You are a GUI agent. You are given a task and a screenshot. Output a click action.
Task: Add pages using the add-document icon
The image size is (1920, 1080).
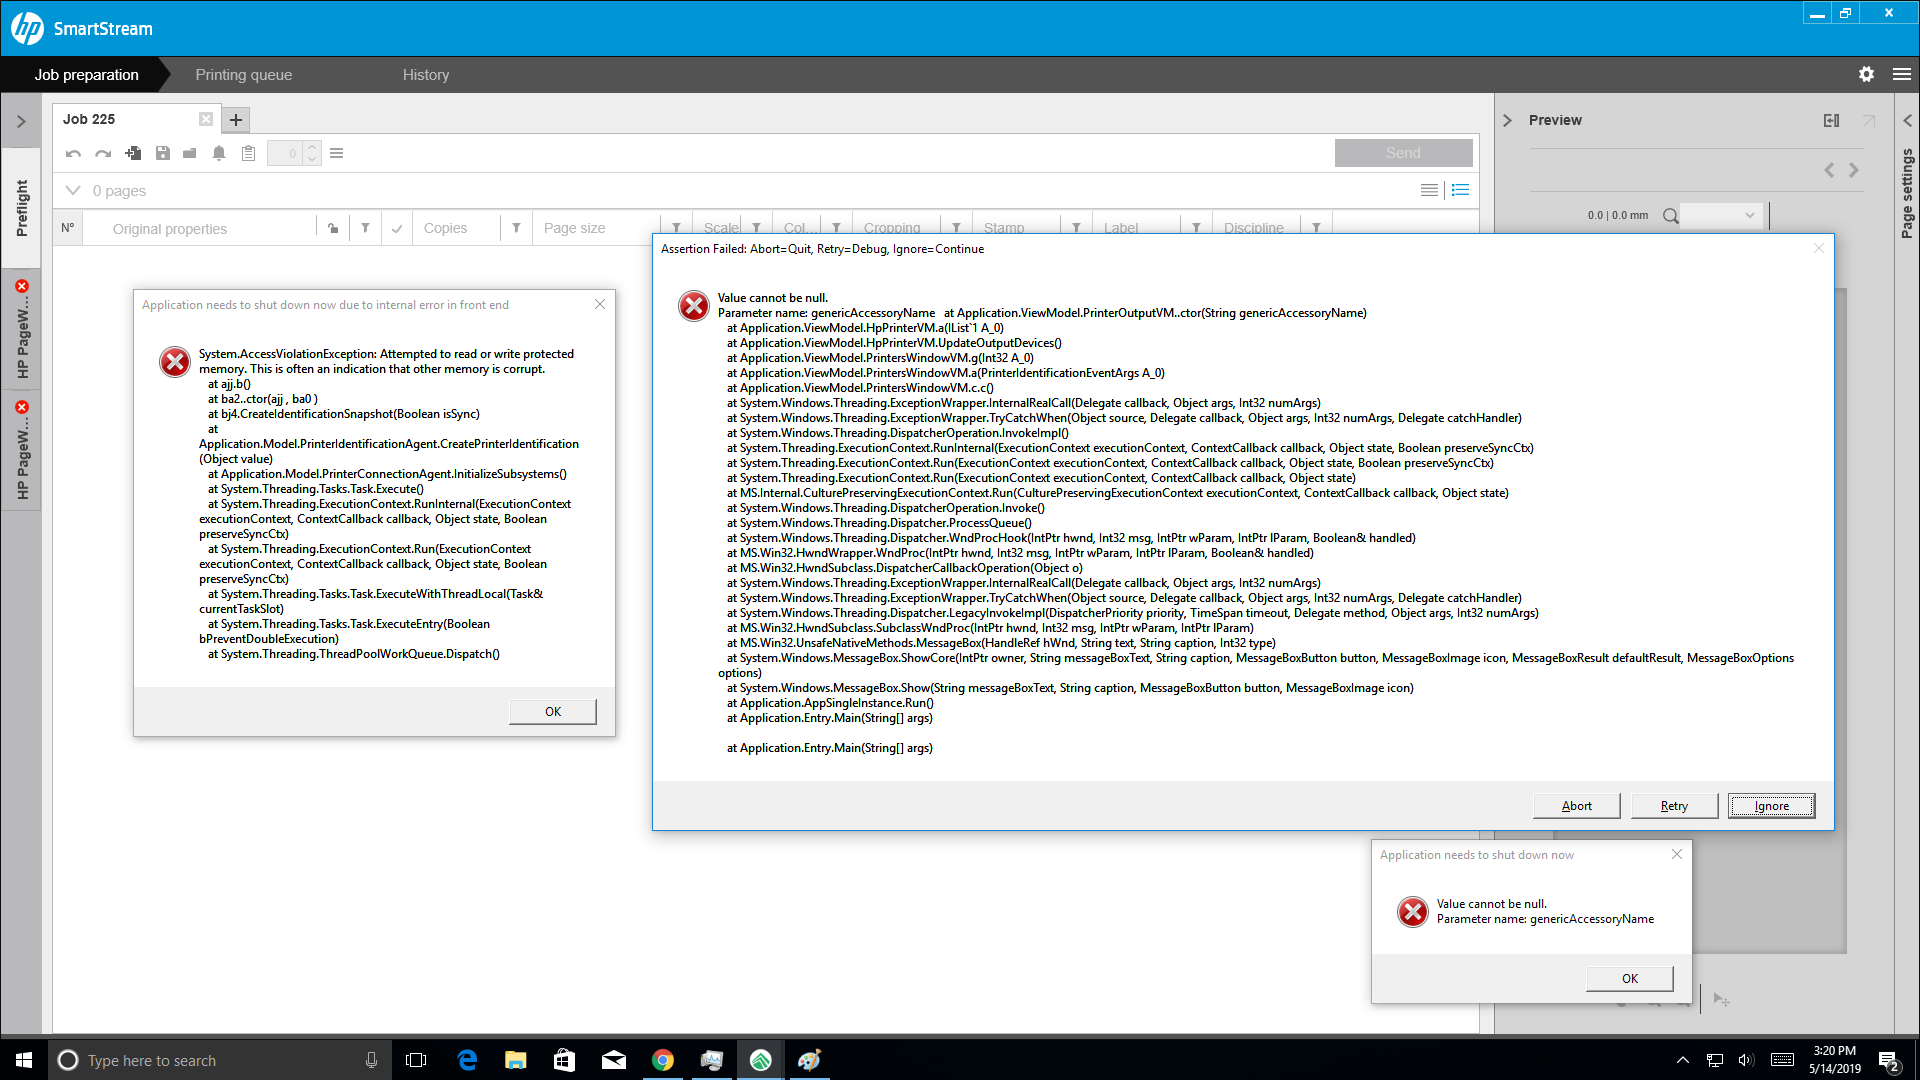(132, 153)
